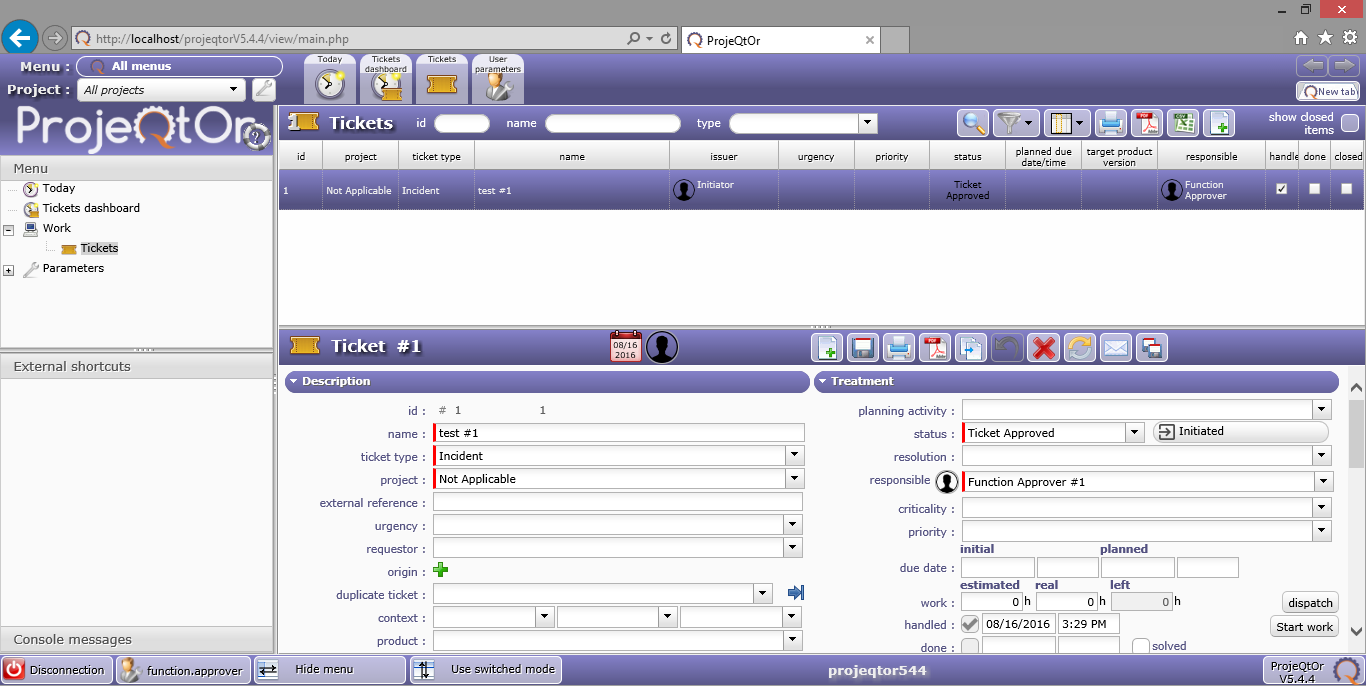Open the advanced filter funnel dropdown
1366x686 pixels.
click(x=1016, y=123)
